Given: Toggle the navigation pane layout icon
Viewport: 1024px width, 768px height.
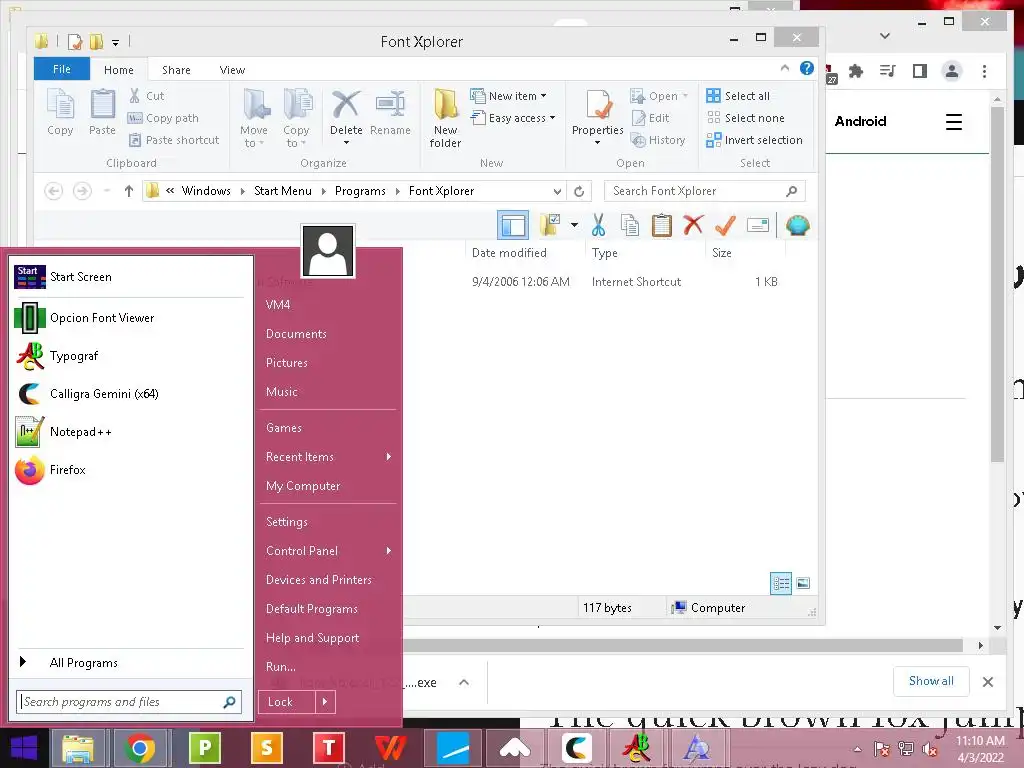Looking at the screenshot, I should coord(513,225).
